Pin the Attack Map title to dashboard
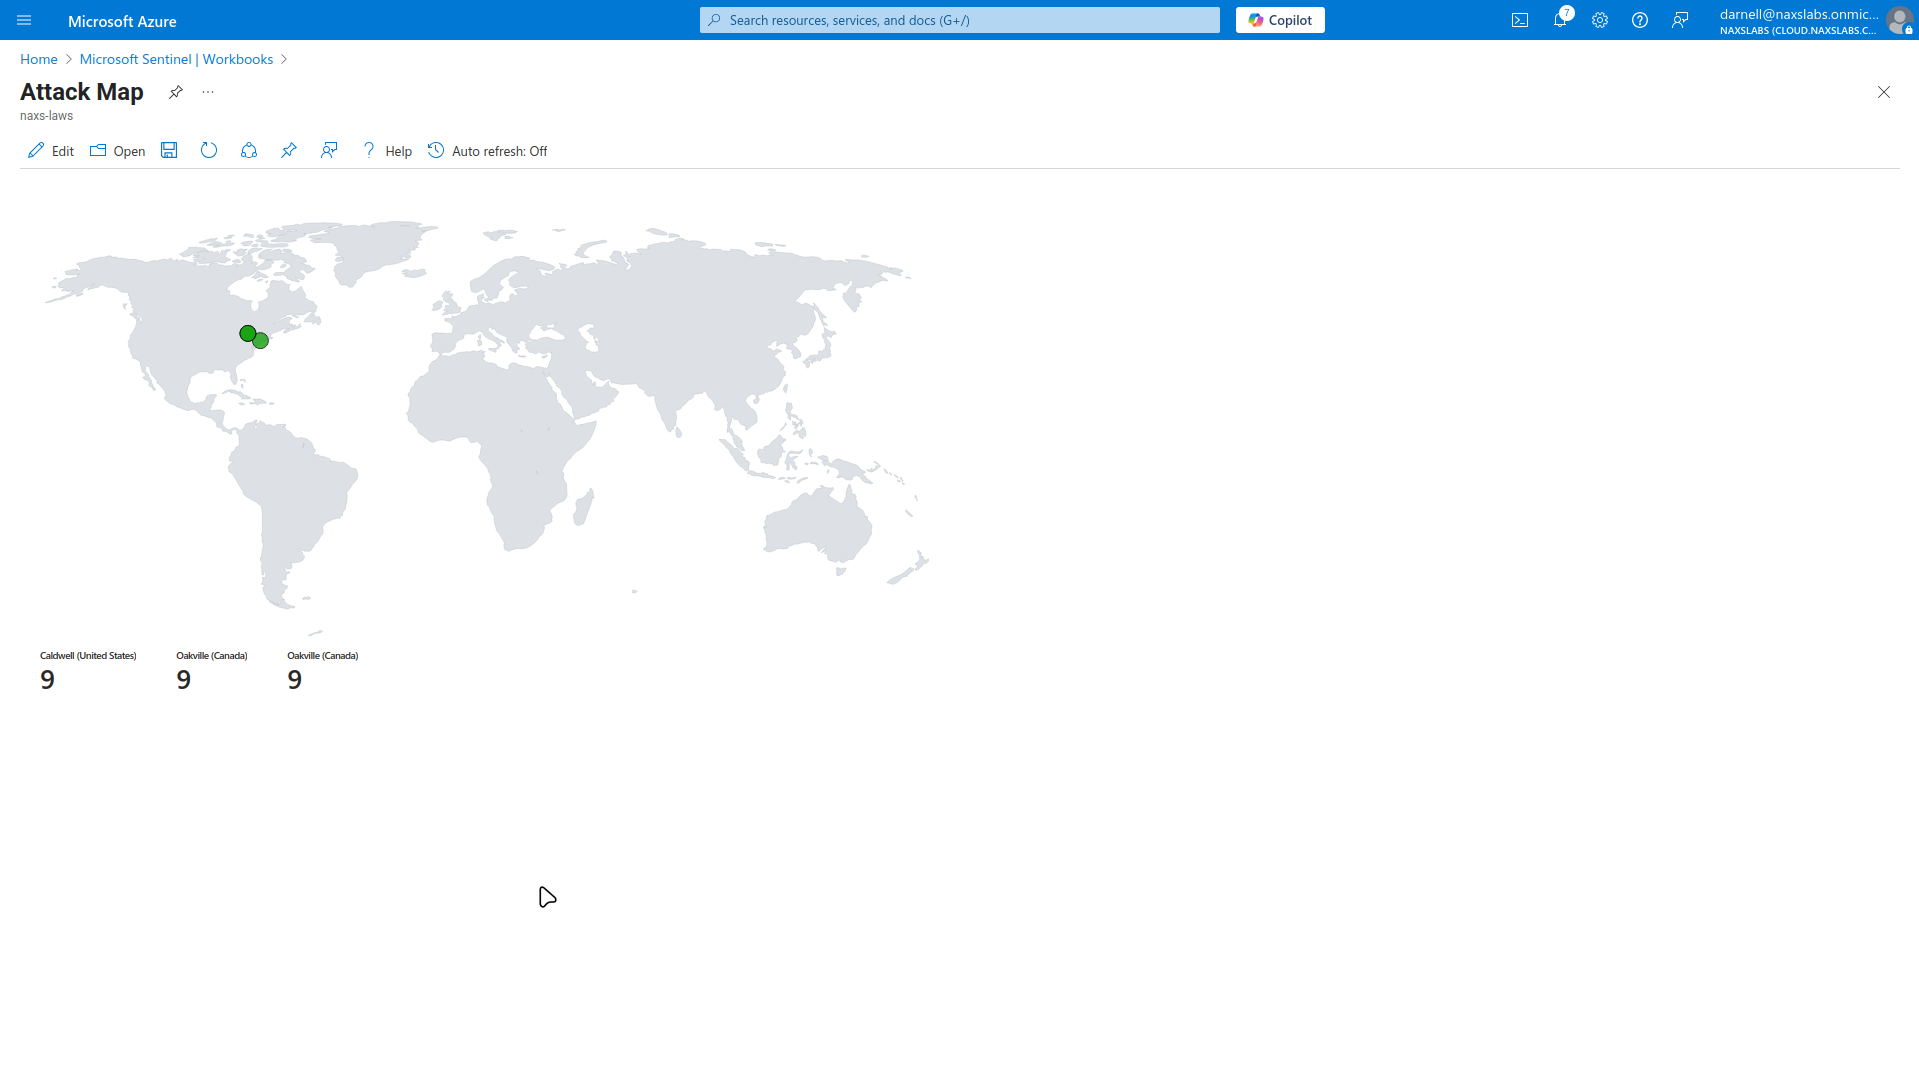Viewport: 1919px width, 1072px height. tap(176, 92)
